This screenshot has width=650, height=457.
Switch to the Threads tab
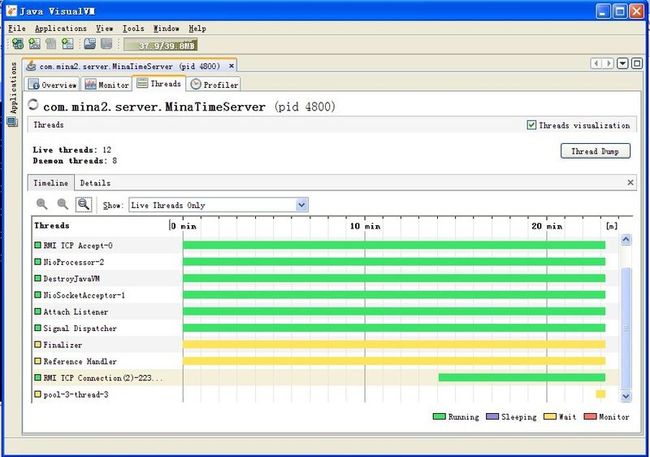pyautogui.click(x=159, y=84)
